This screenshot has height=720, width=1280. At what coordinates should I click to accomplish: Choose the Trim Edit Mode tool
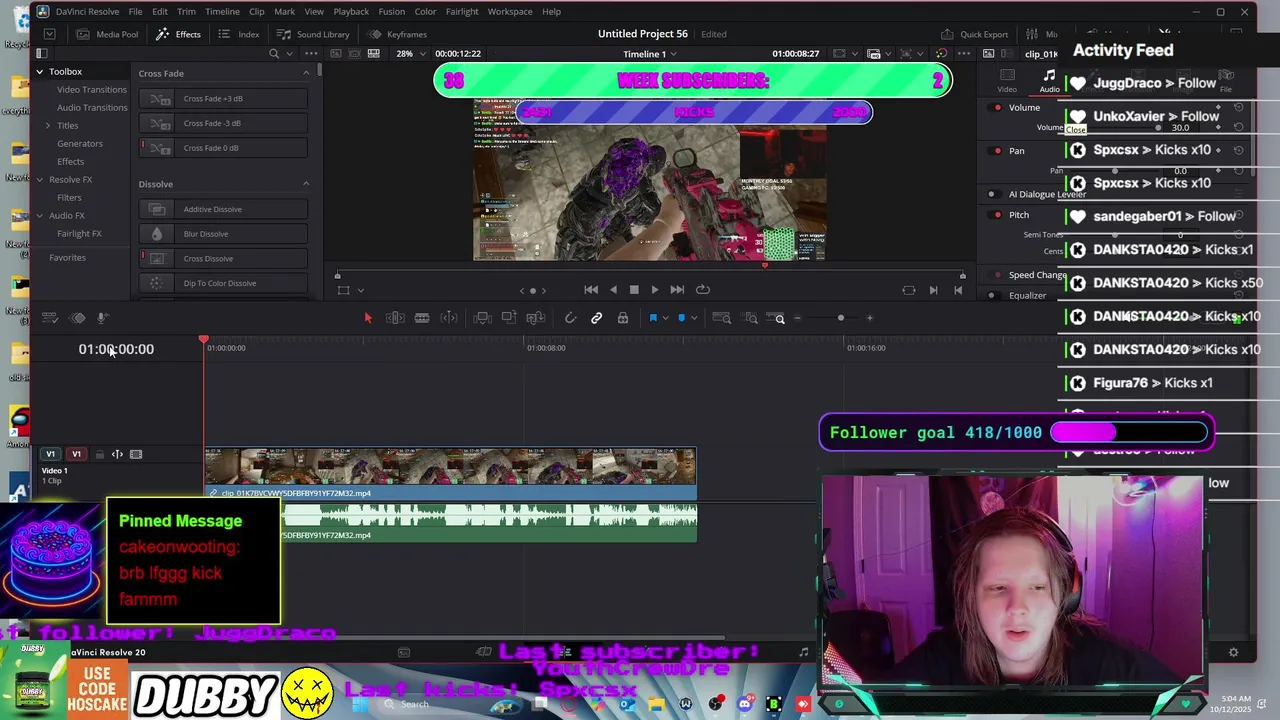395,318
